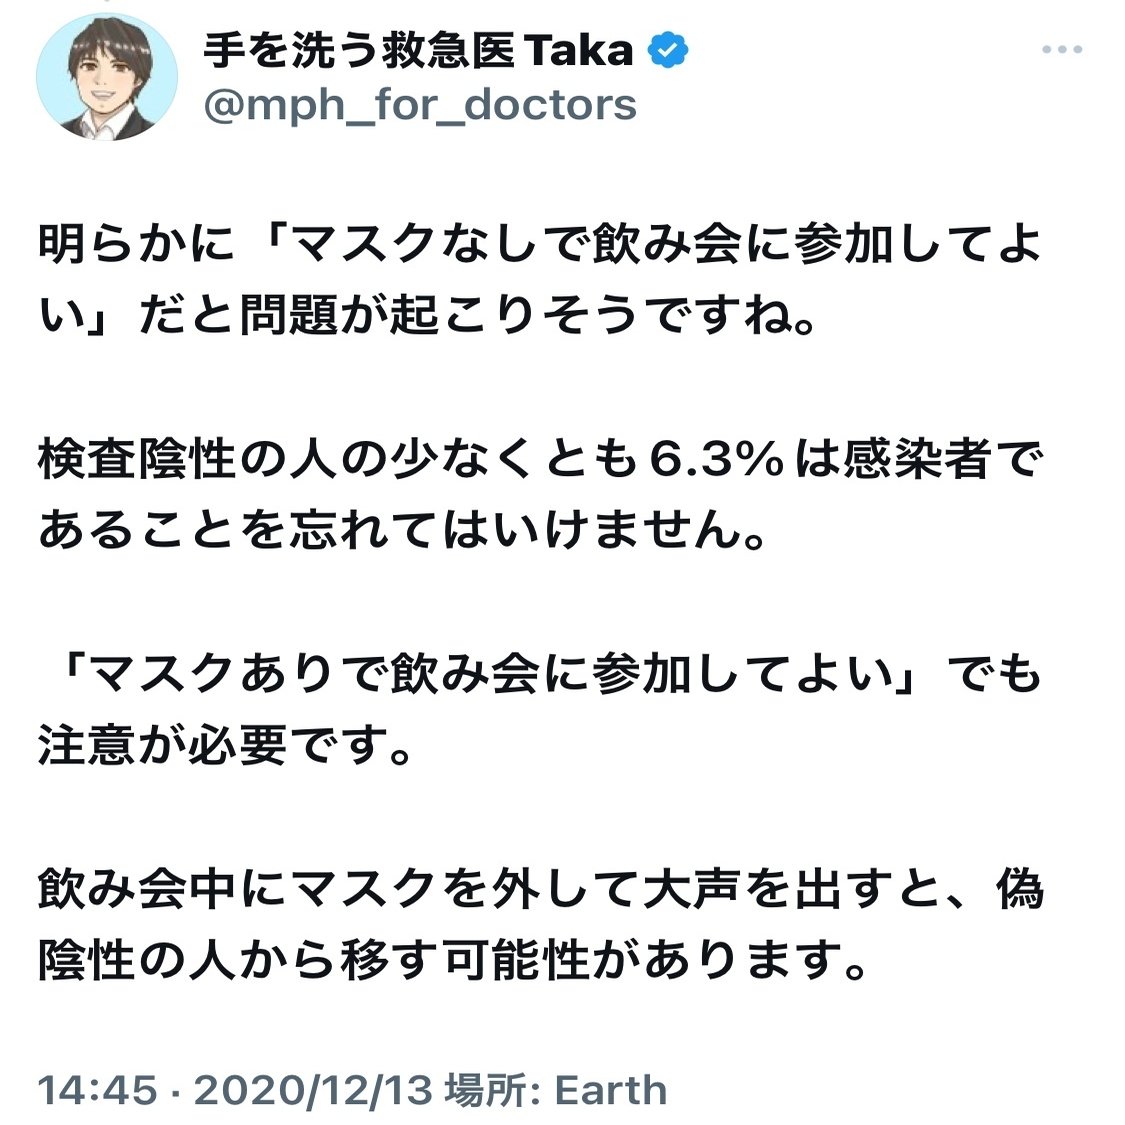Click the word Taka in the display name
Viewport: 1125px width, 1125px height.
click(x=579, y=50)
